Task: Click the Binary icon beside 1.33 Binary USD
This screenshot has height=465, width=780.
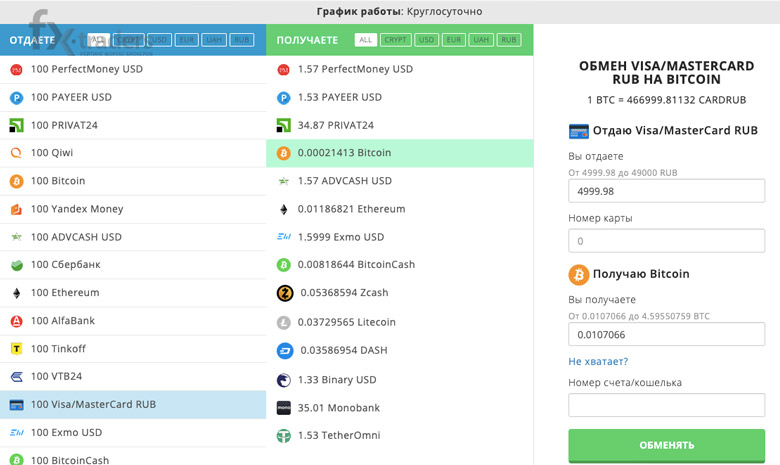Action: pyautogui.click(x=284, y=380)
